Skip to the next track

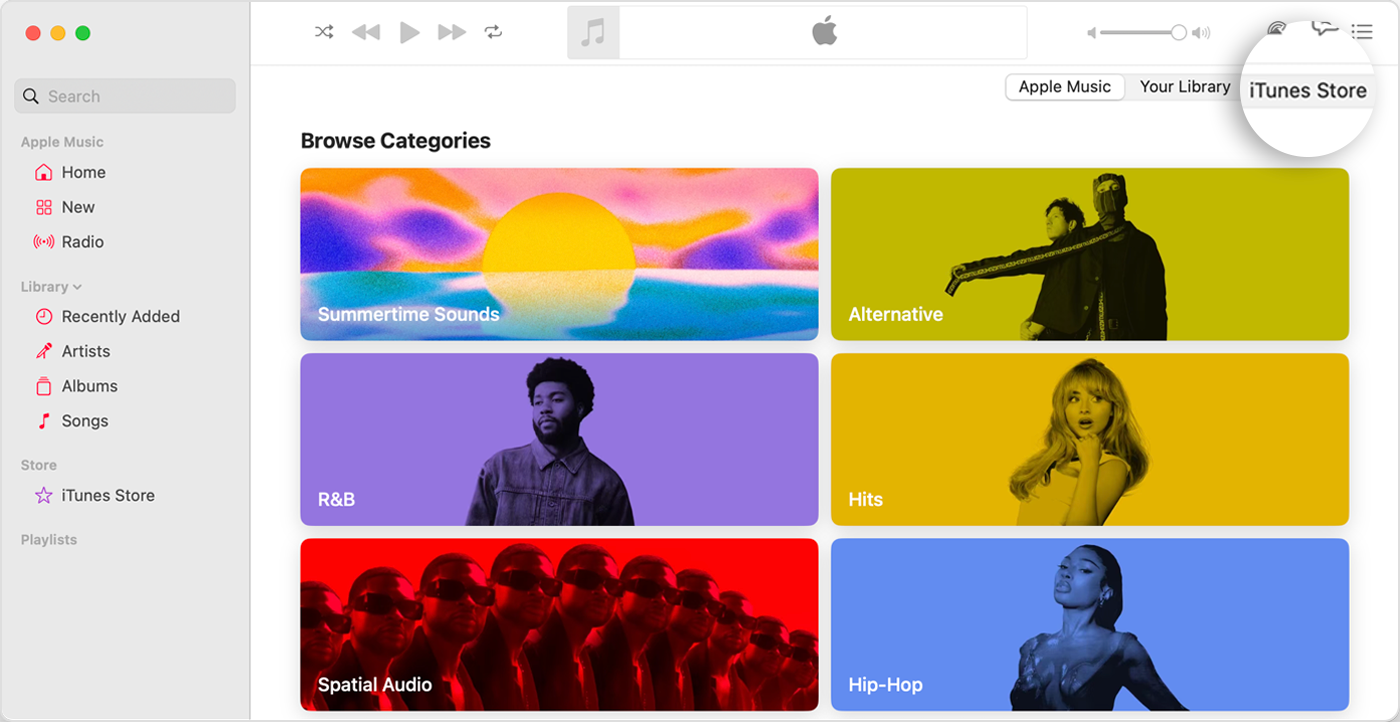coord(452,32)
